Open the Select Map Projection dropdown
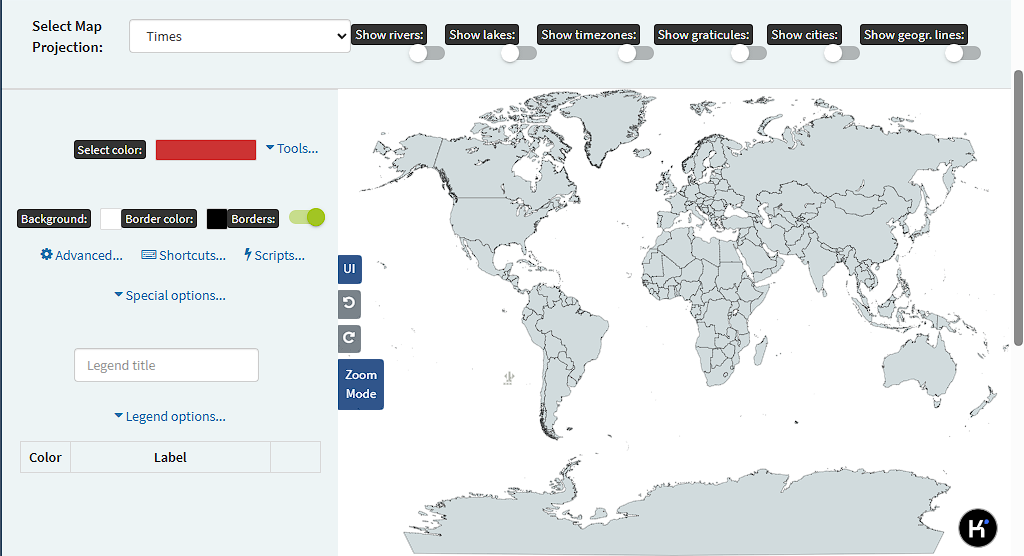Viewport: 1024px width, 556px height. (240, 36)
